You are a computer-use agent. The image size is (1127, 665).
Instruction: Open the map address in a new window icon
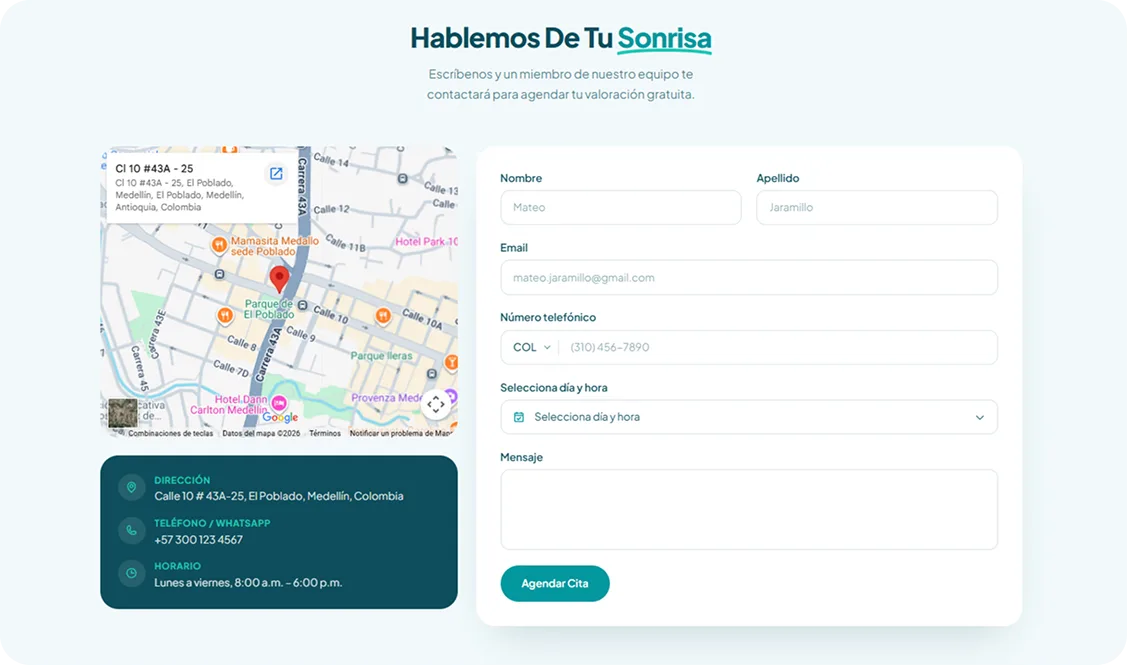(276, 173)
